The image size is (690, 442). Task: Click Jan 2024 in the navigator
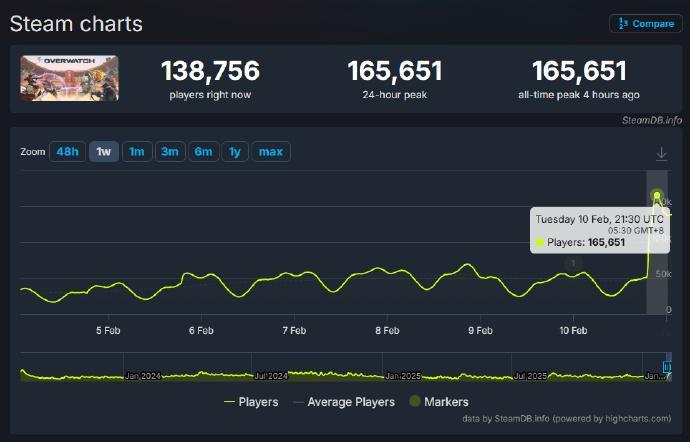pyautogui.click(x=143, y=376)
